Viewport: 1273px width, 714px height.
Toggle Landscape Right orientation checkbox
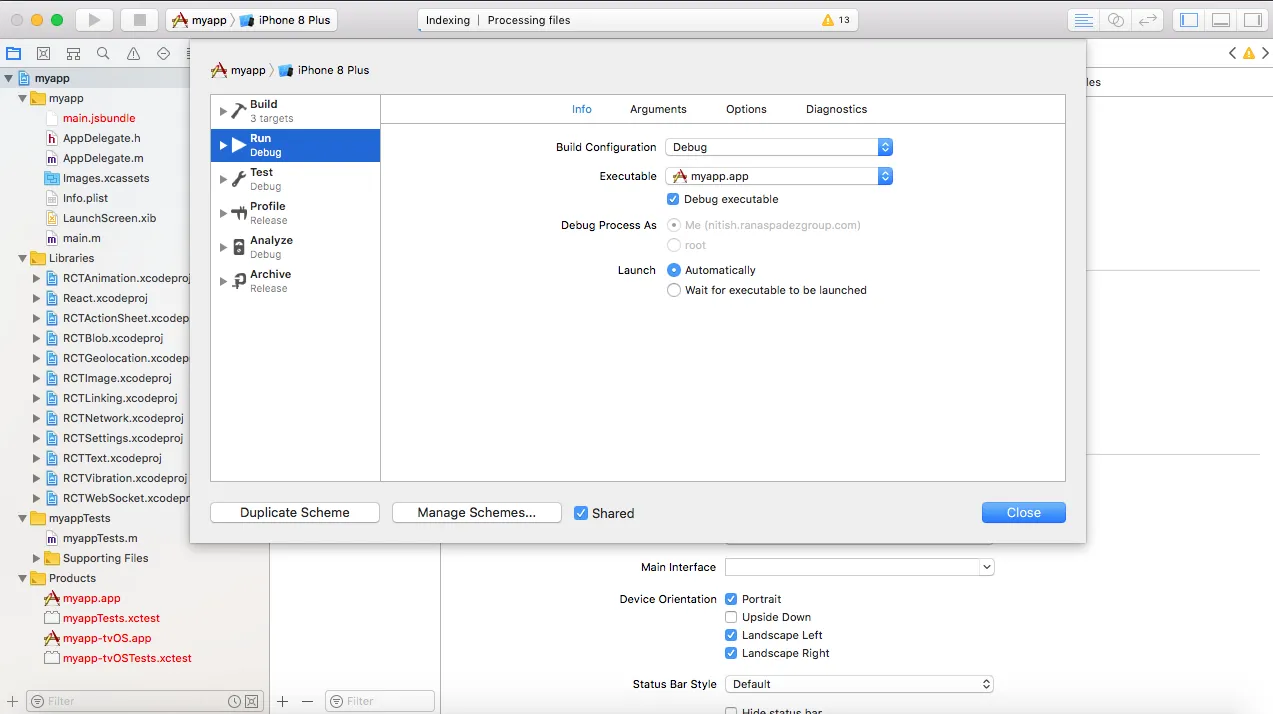731,653
